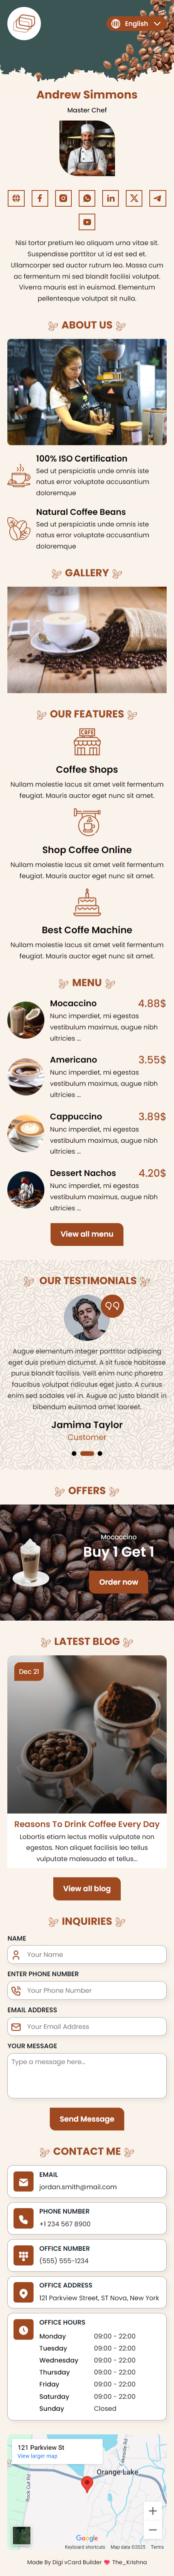Viewport: 174px width, 2576px height.
Task: Select the first testimonial carousel dot
Action: pyautogui.click(x=74, y=1453)
